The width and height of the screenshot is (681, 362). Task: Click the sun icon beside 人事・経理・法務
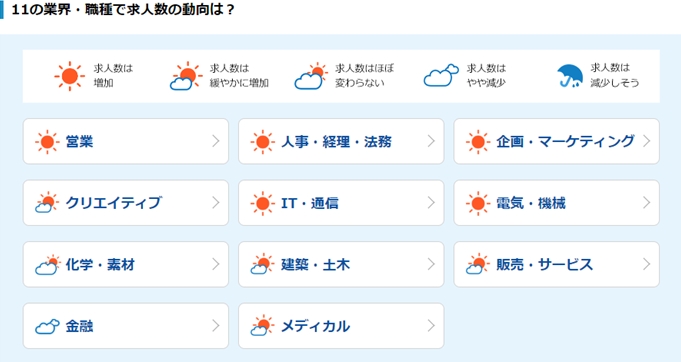pyautogui.click(x=262, y=142)
